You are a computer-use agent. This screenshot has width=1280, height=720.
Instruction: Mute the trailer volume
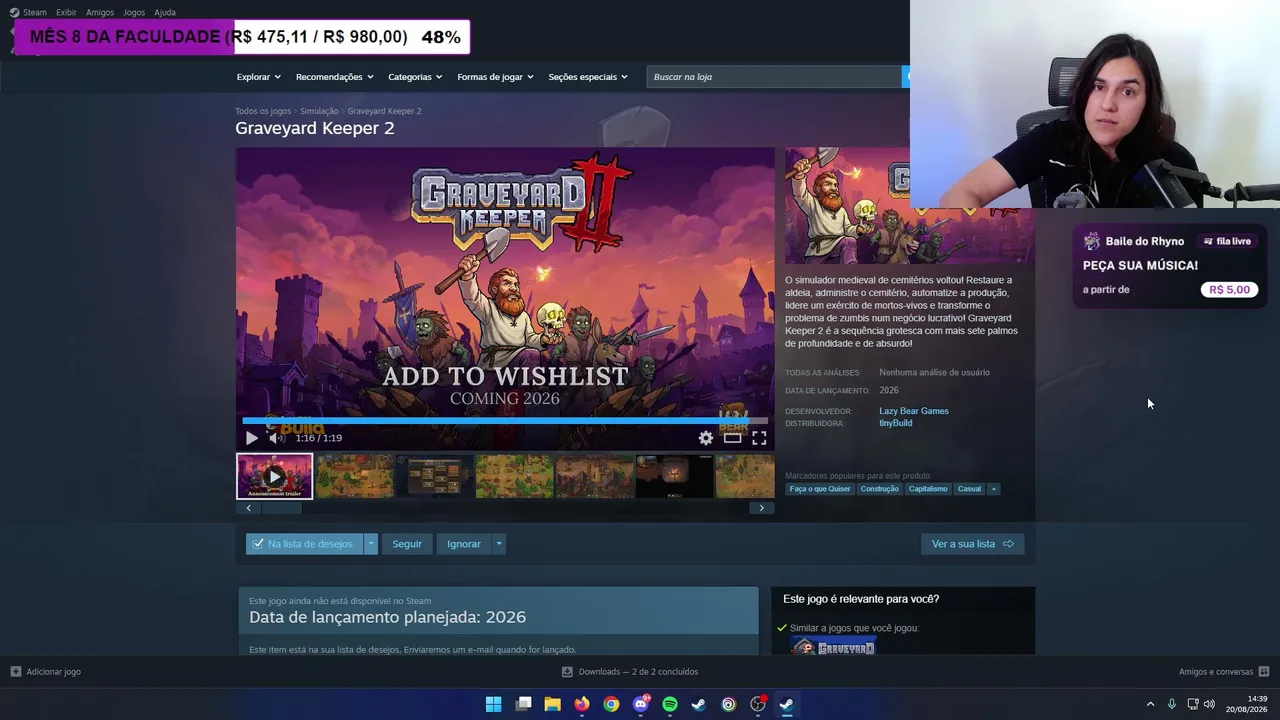[x=275, y=438]
